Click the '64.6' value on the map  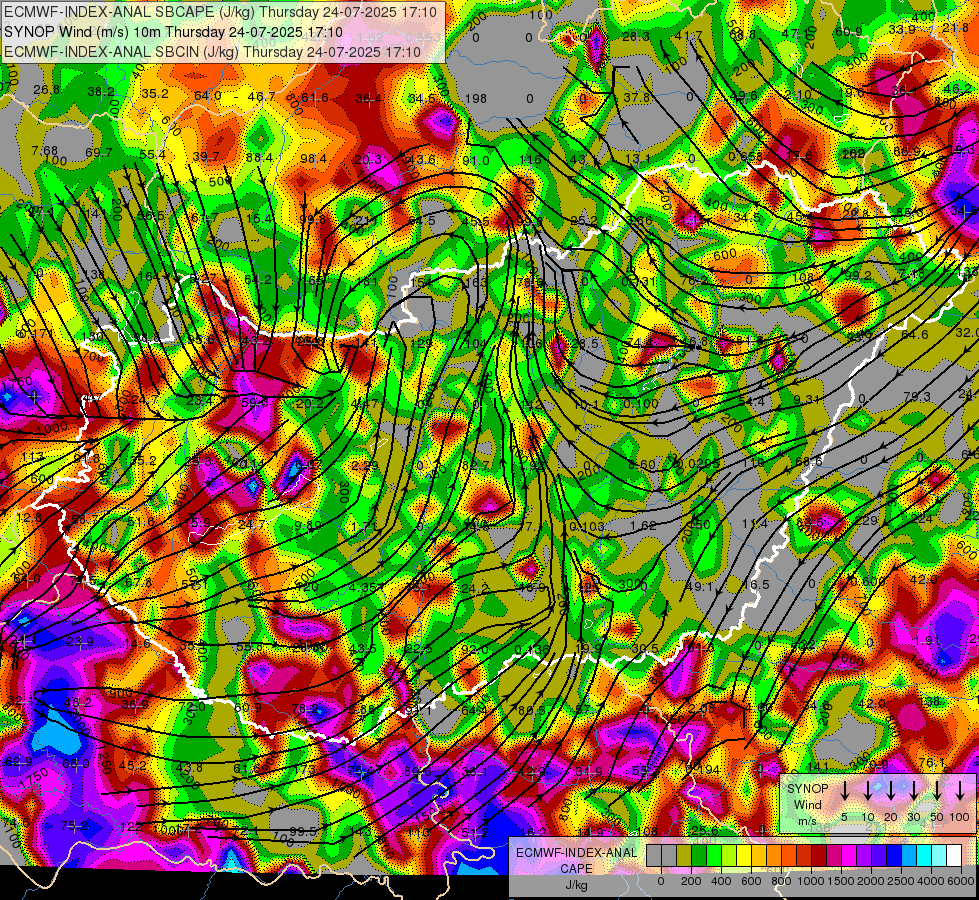click(914, 335)
